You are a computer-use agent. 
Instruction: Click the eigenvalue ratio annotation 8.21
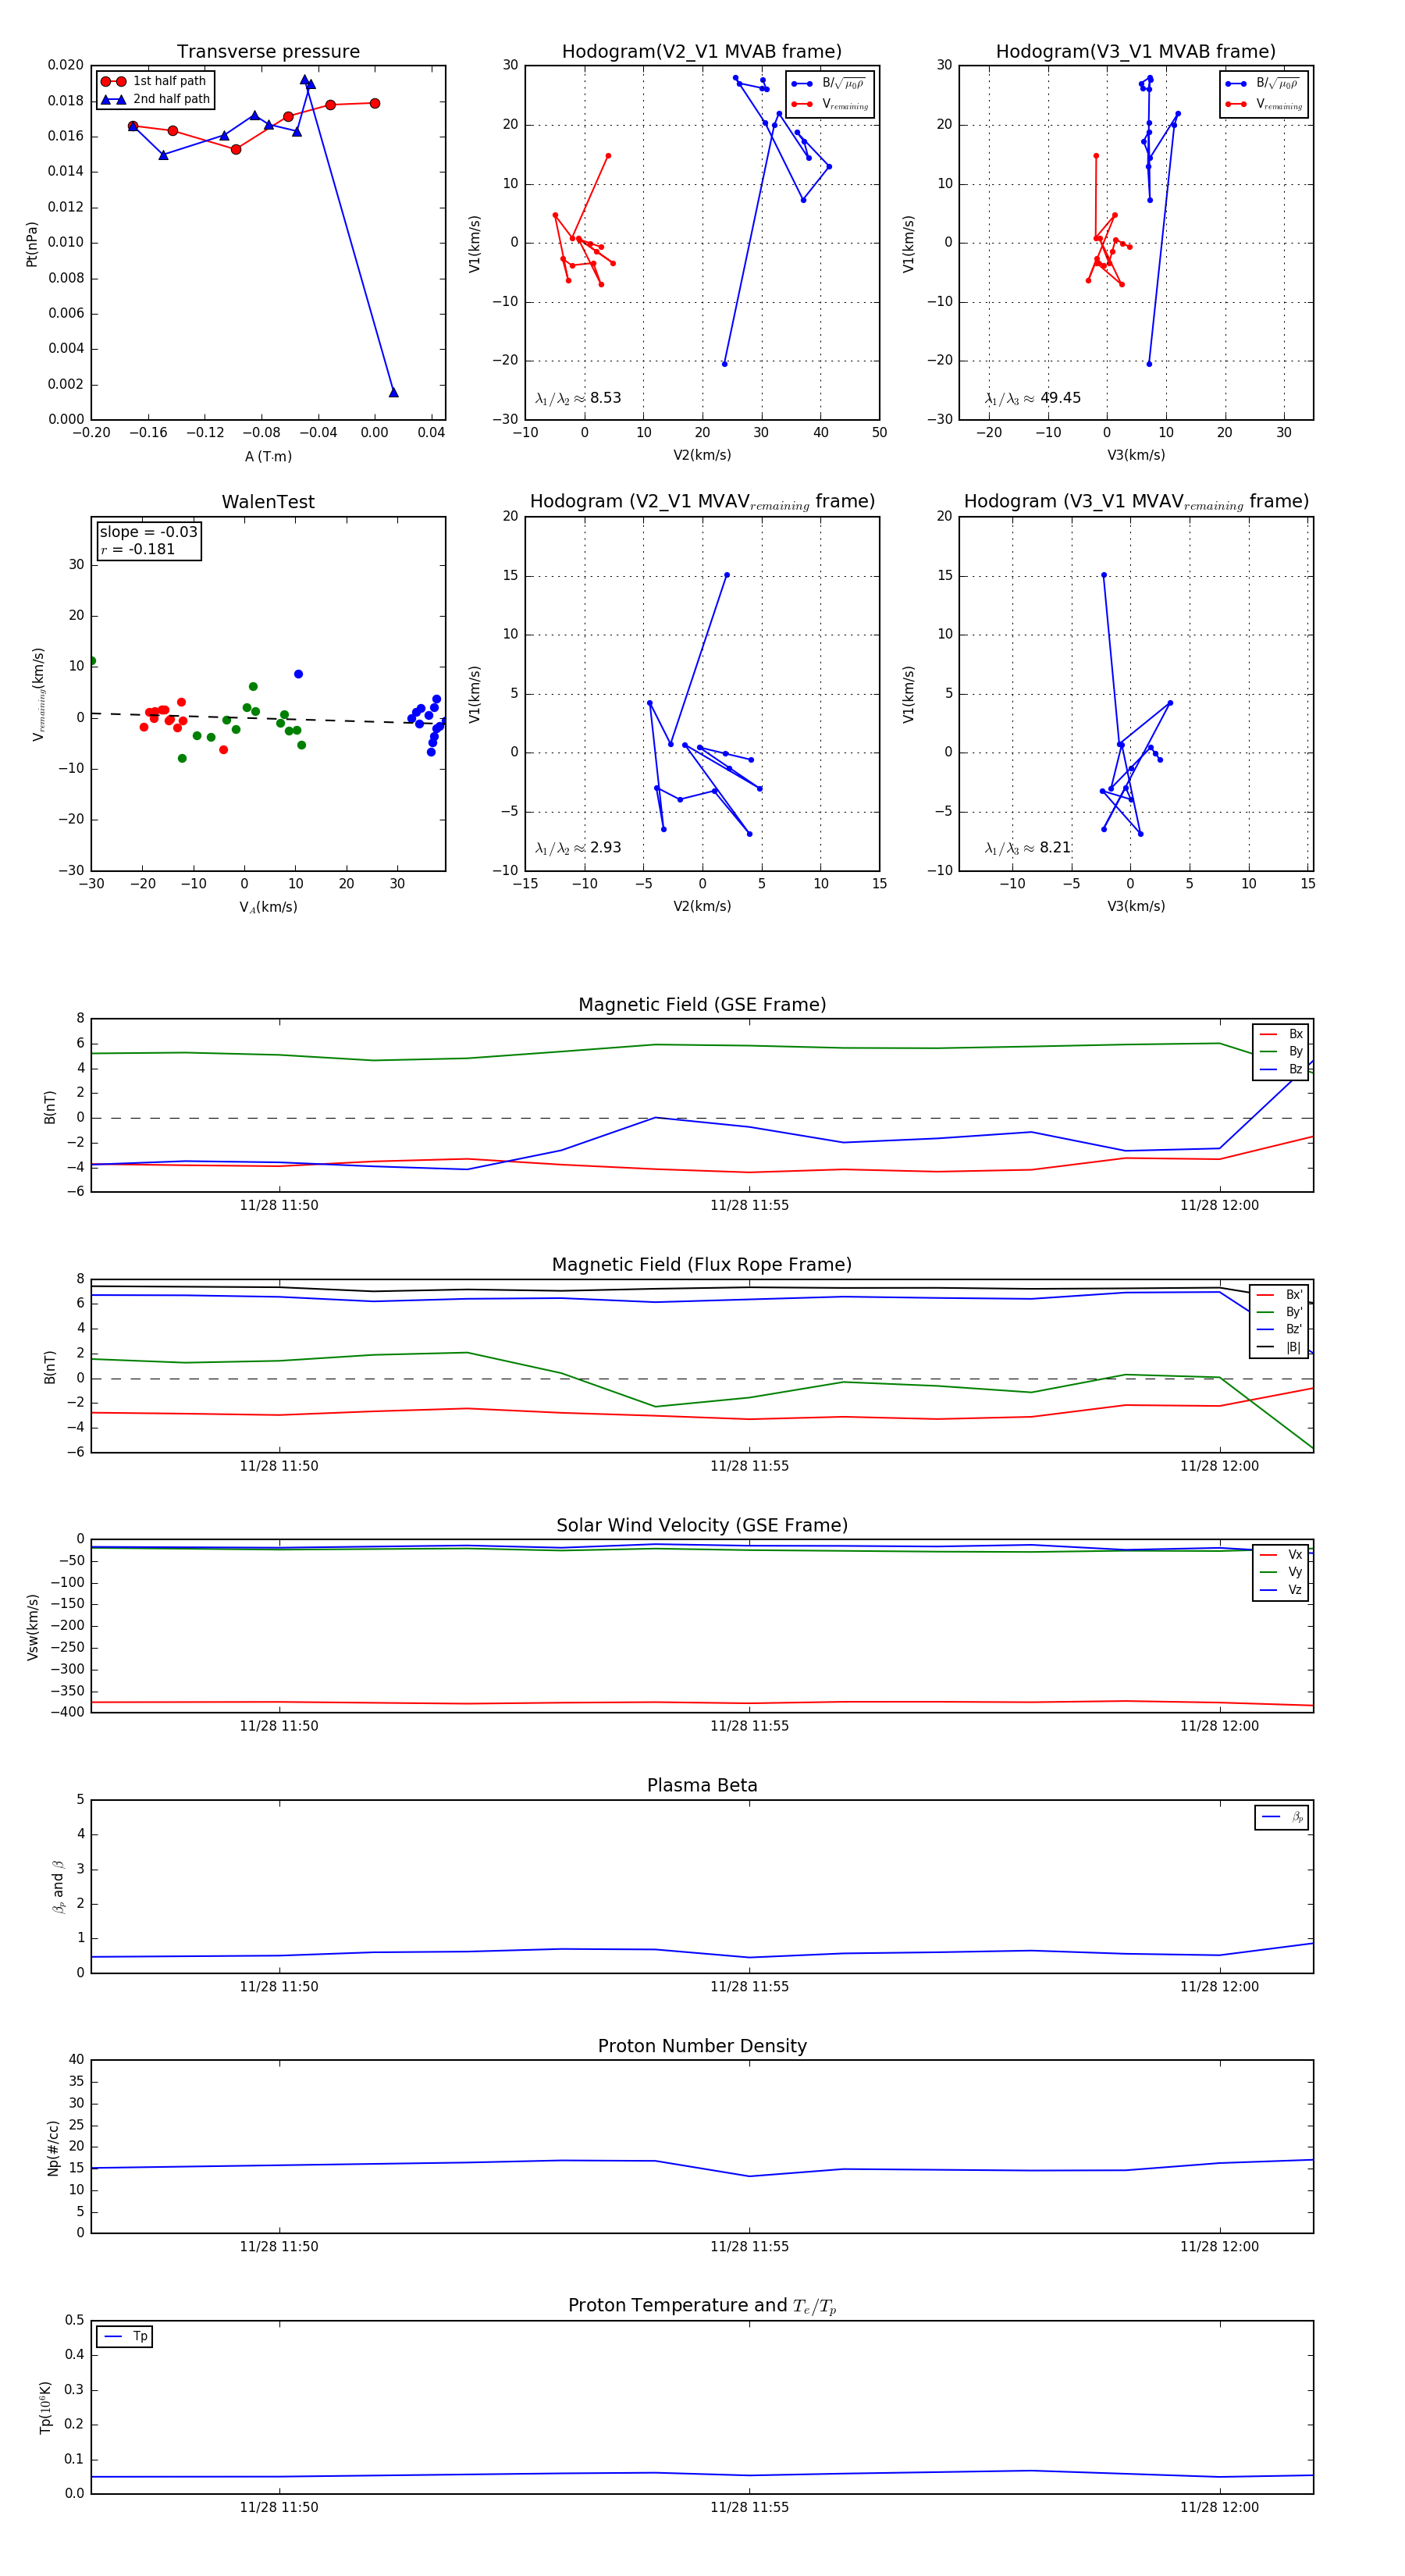pos(1028,848)
